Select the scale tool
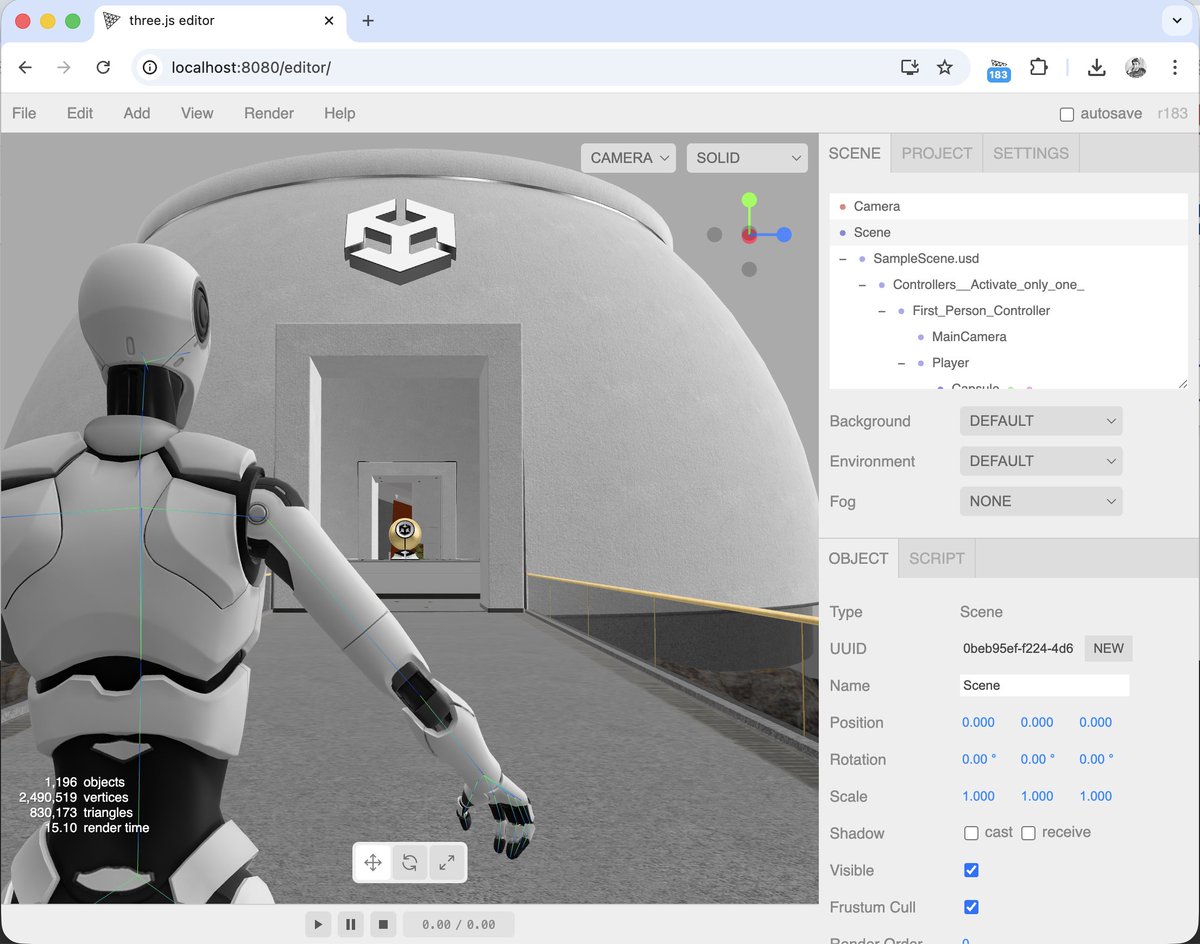 pyautogui.click(x=447, y=862)
